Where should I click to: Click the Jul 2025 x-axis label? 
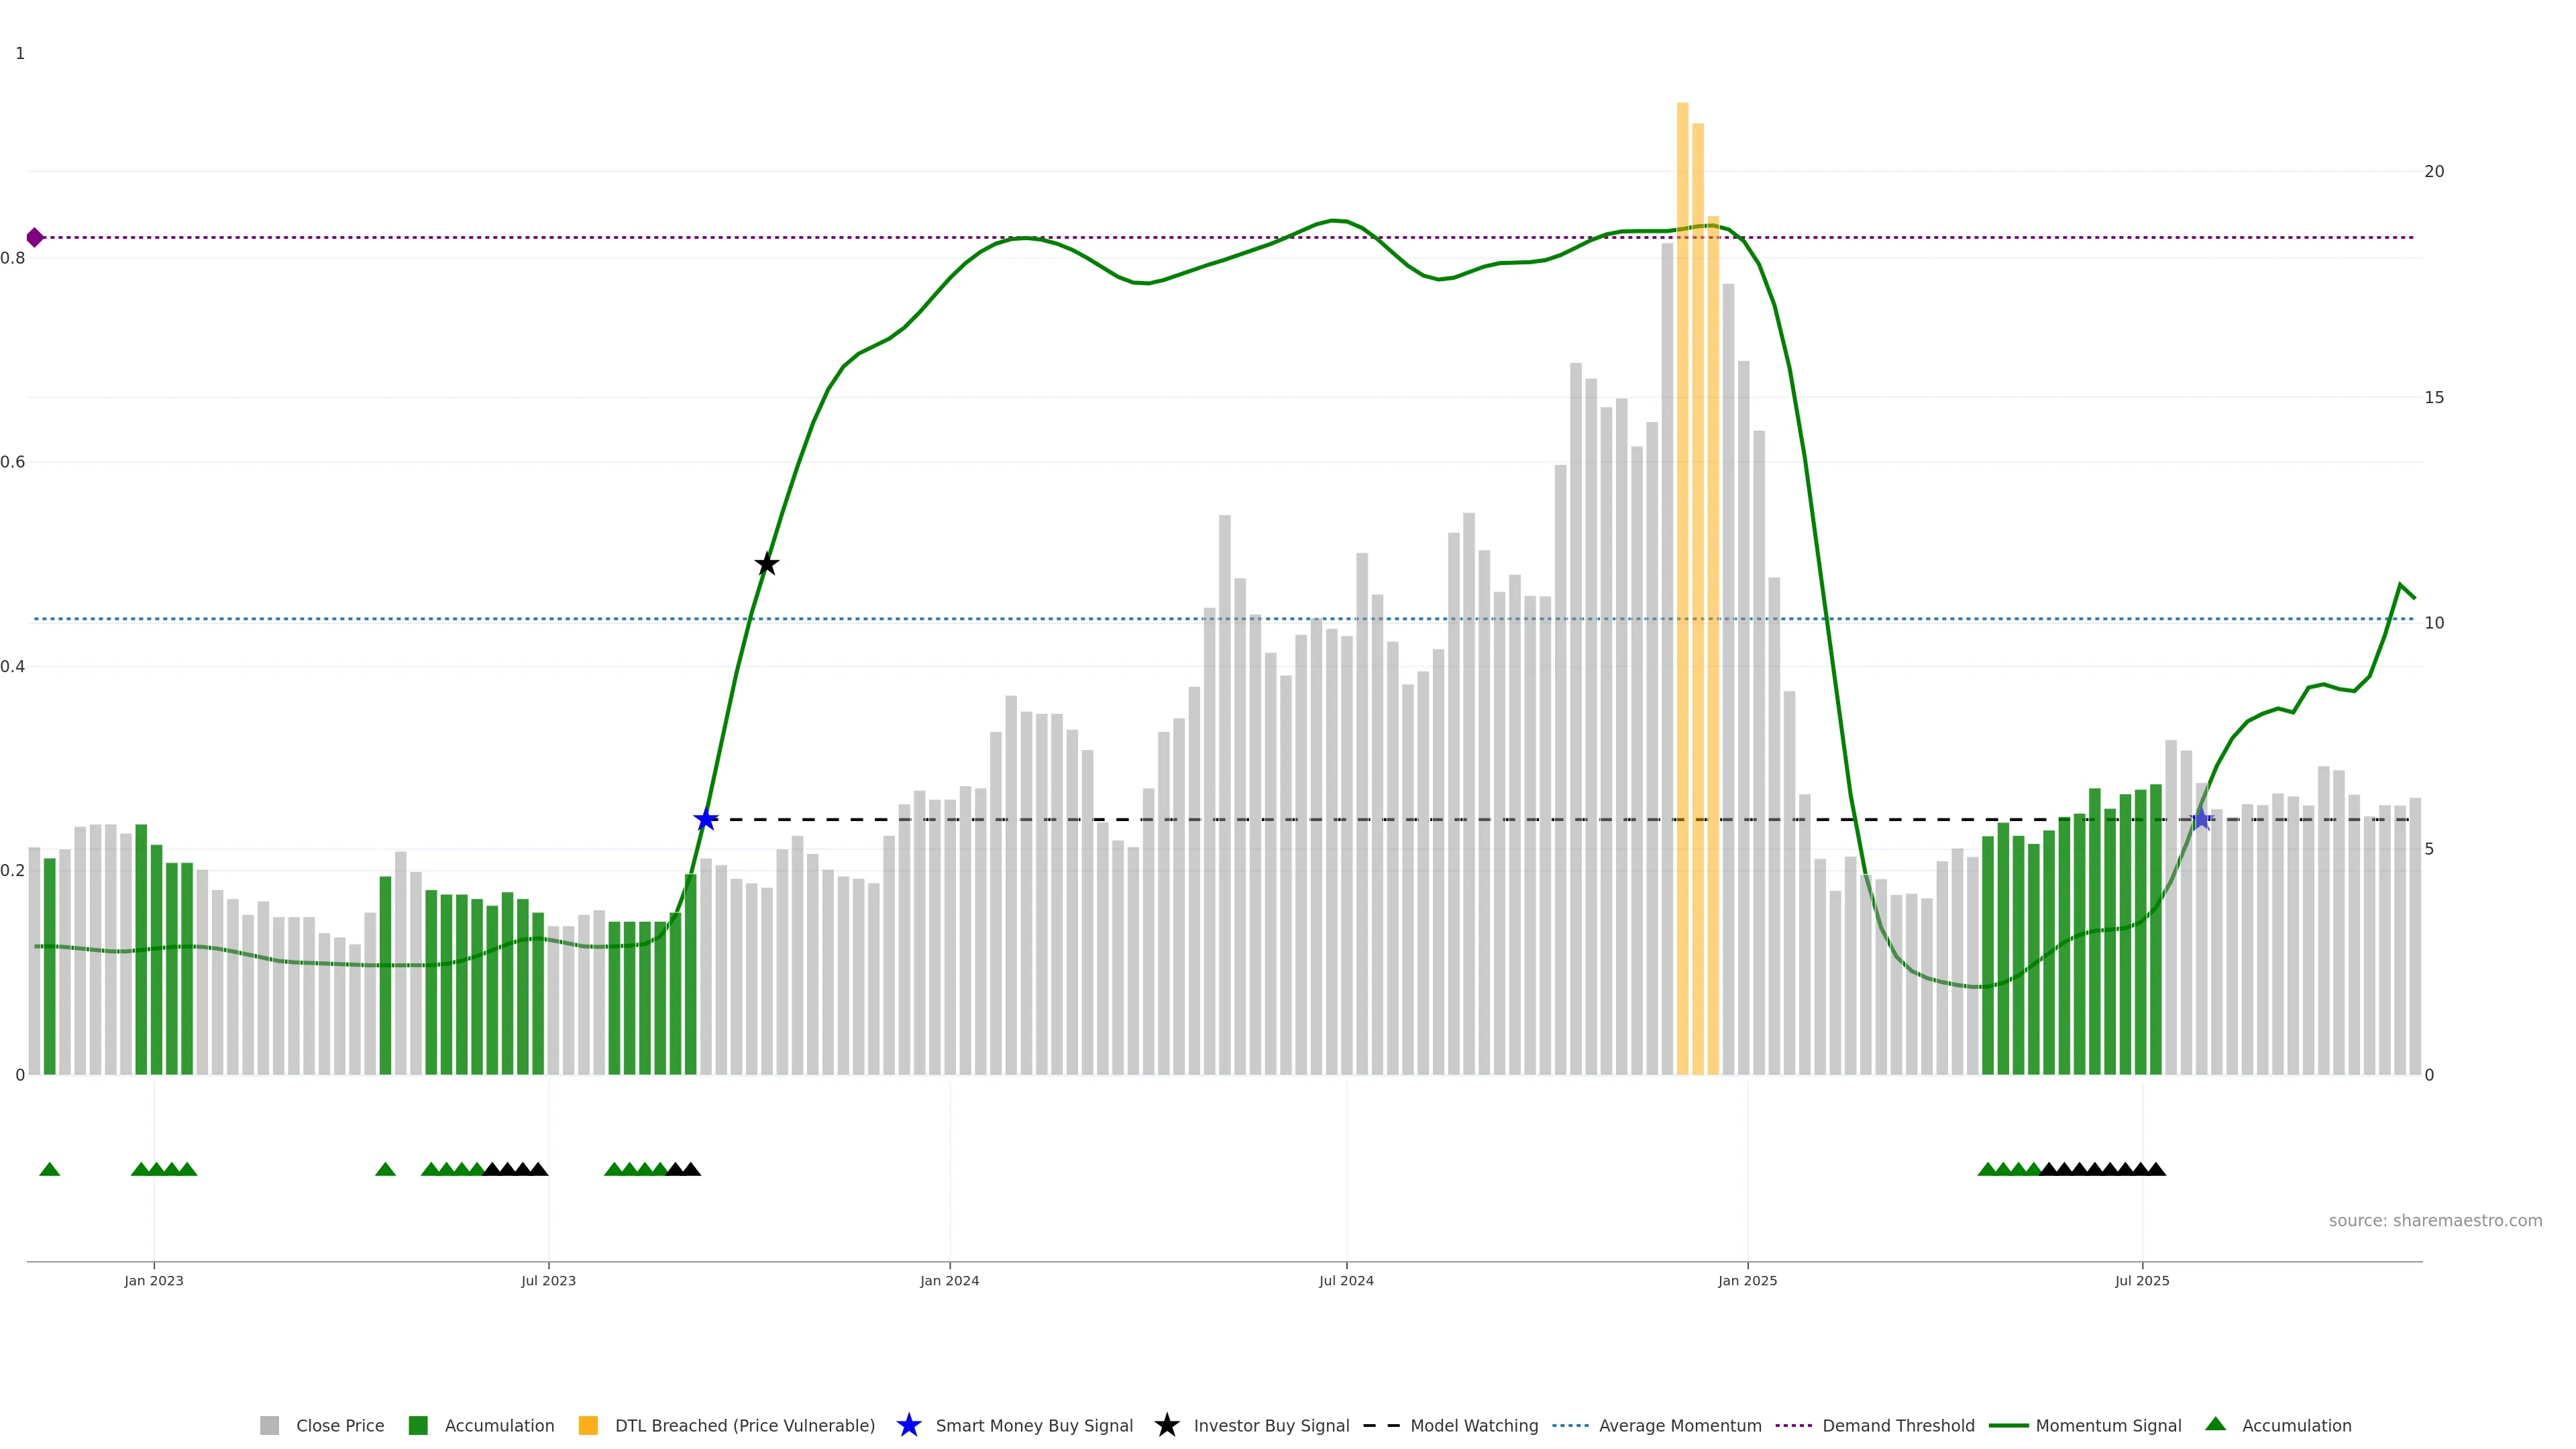point(2142,1280)
